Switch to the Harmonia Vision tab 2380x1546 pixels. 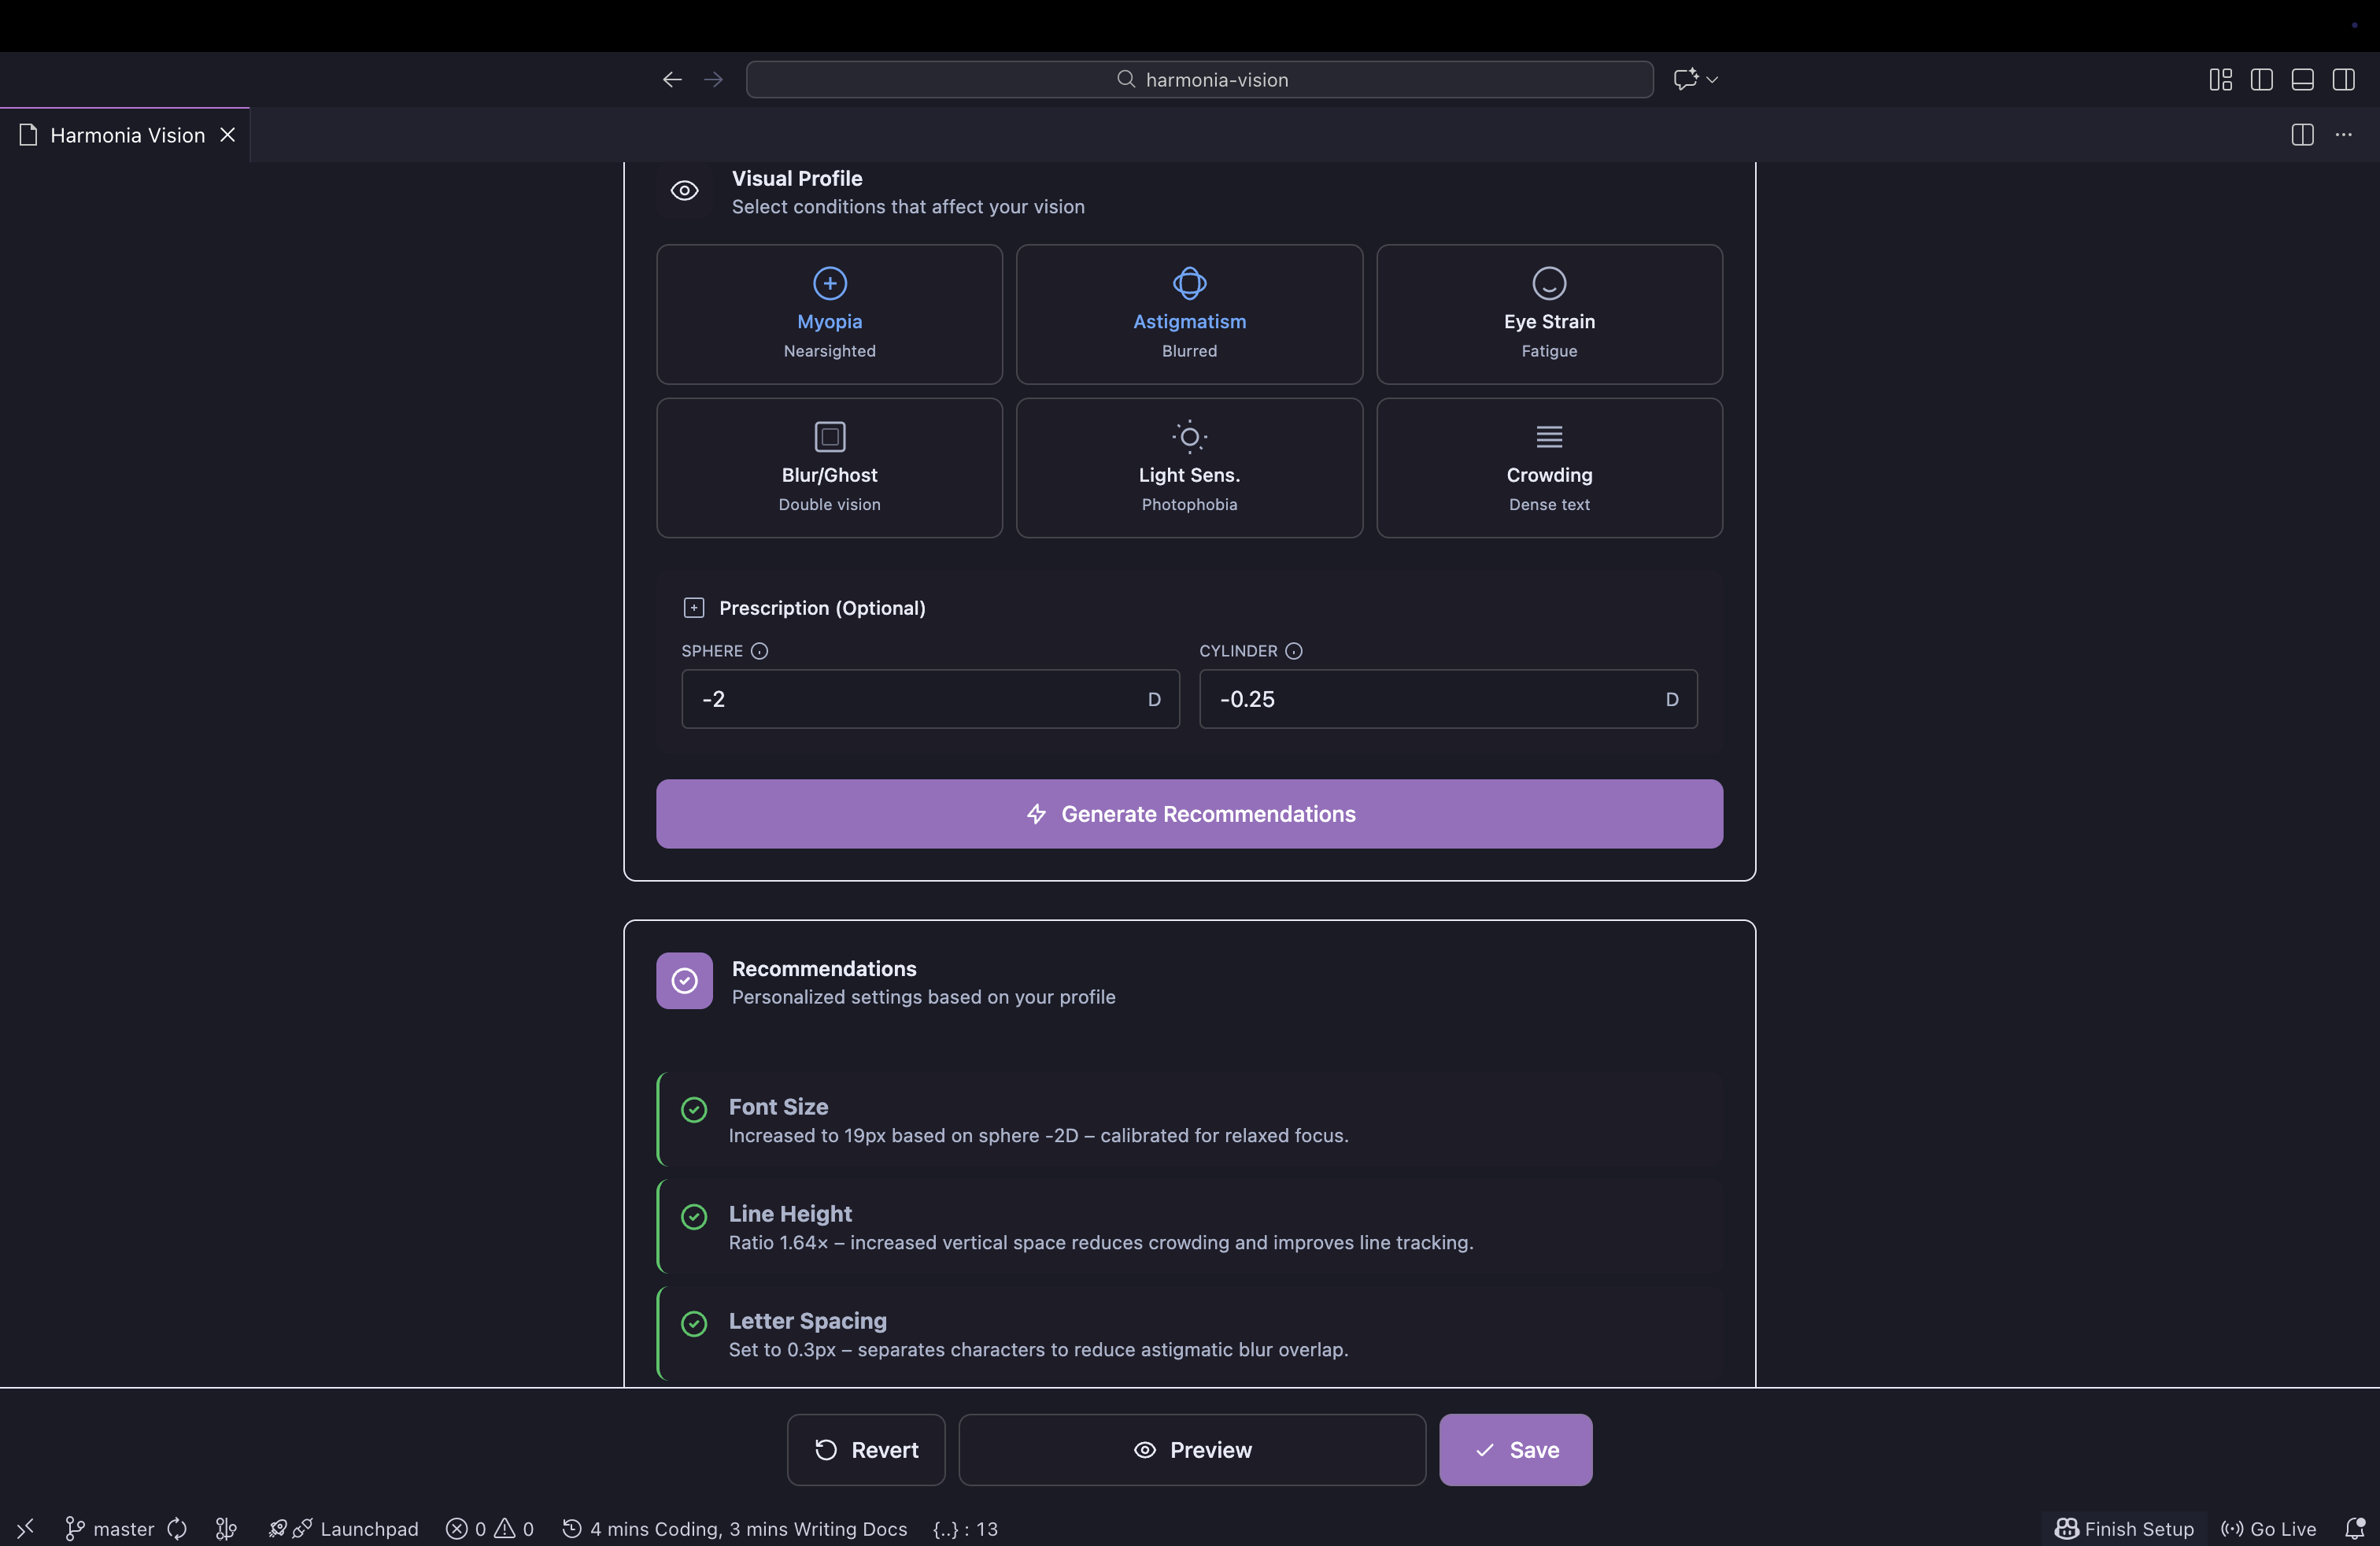tap(127, 135)
